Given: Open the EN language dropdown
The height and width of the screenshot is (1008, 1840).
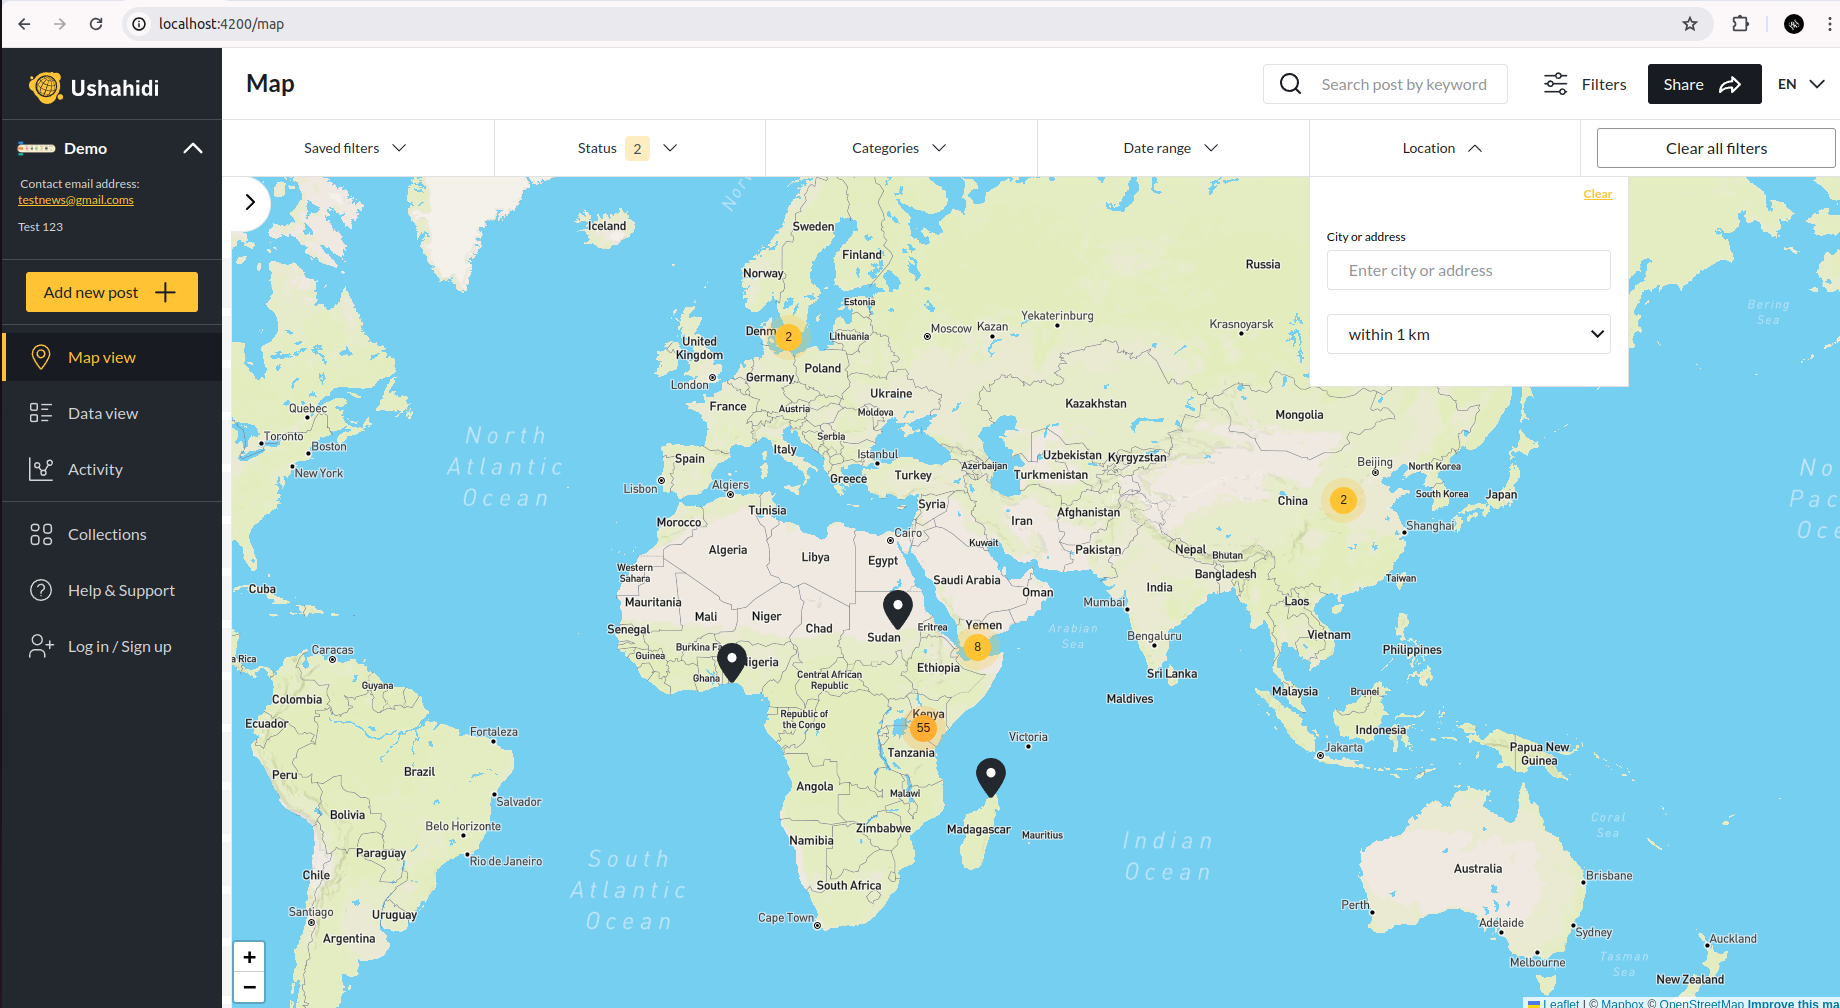Looking at the screenshot, I should 1802,84.
